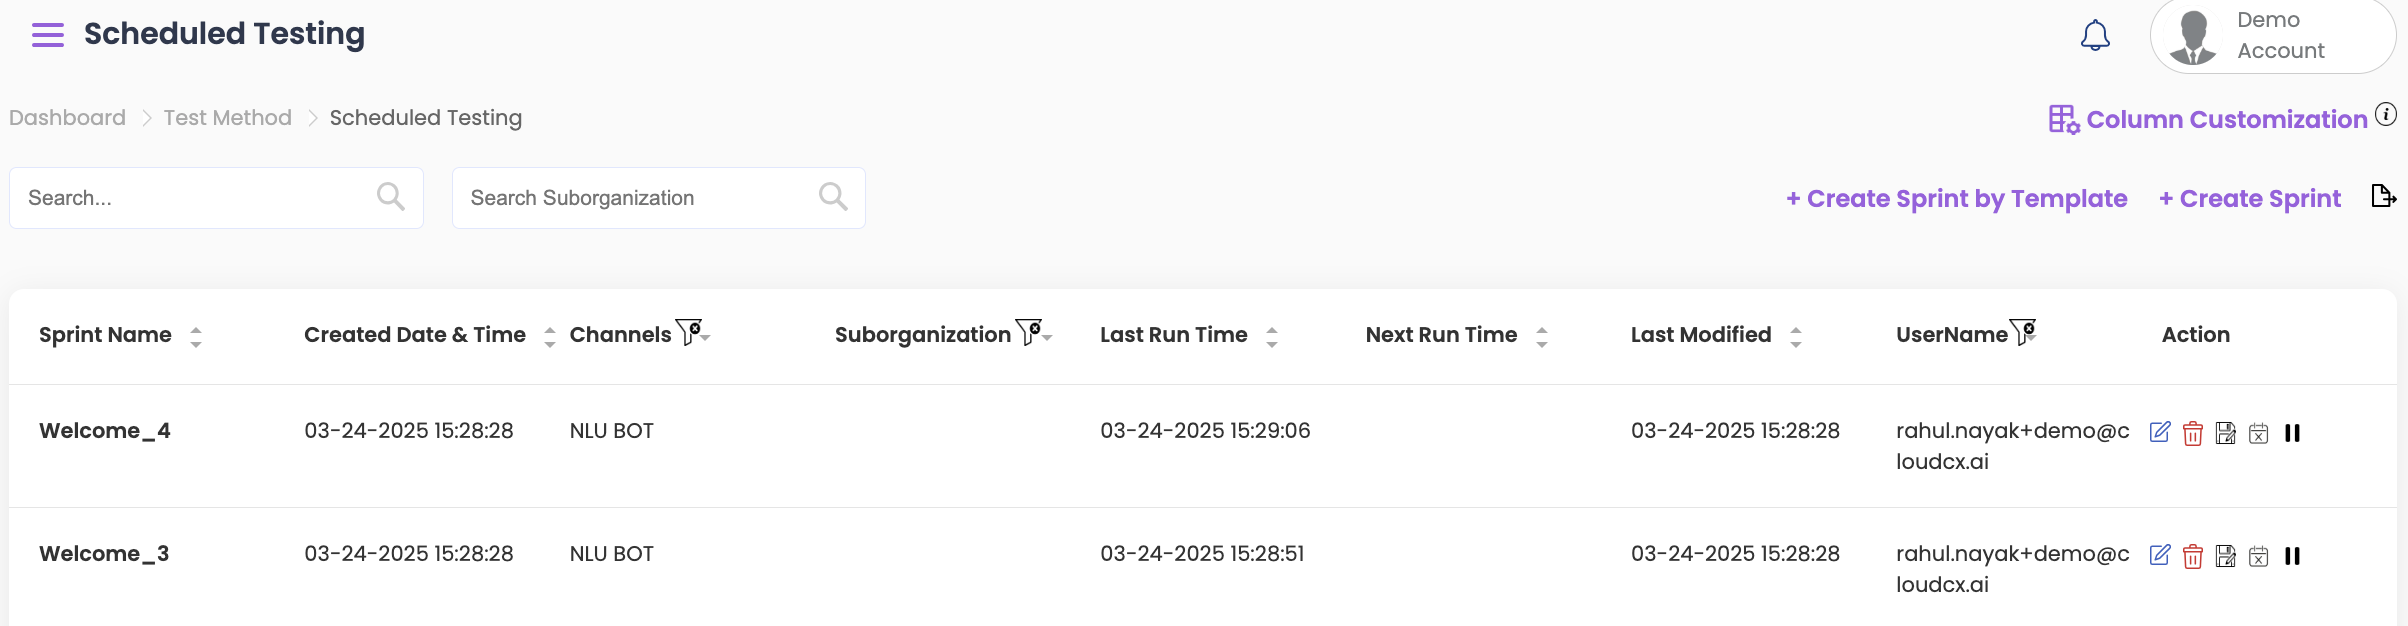2408x626 pixels.
Task: Delete the Welcome_3 sprint
Action: (x=2192, y=556)
